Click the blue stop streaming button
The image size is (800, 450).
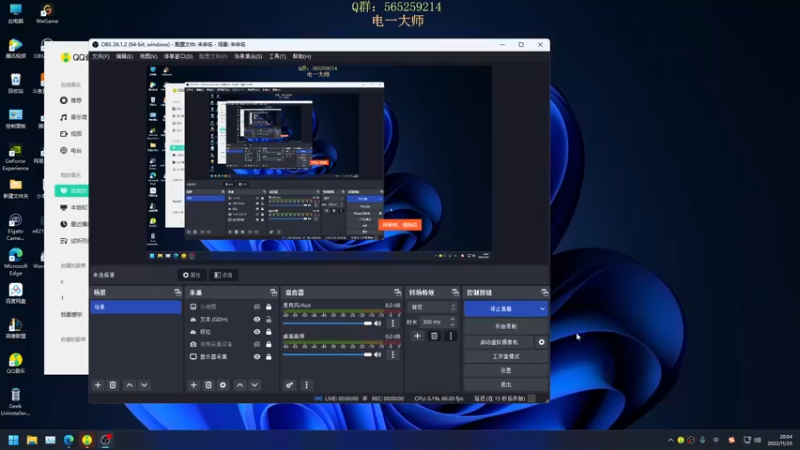coord(501,309)
